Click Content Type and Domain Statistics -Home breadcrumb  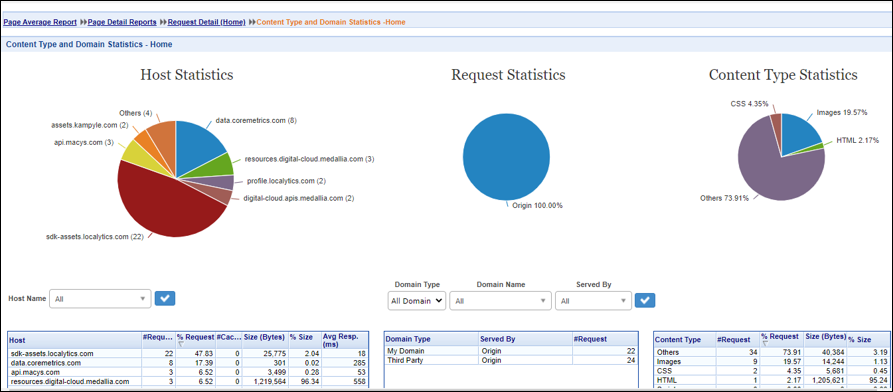tap(331, 22)
